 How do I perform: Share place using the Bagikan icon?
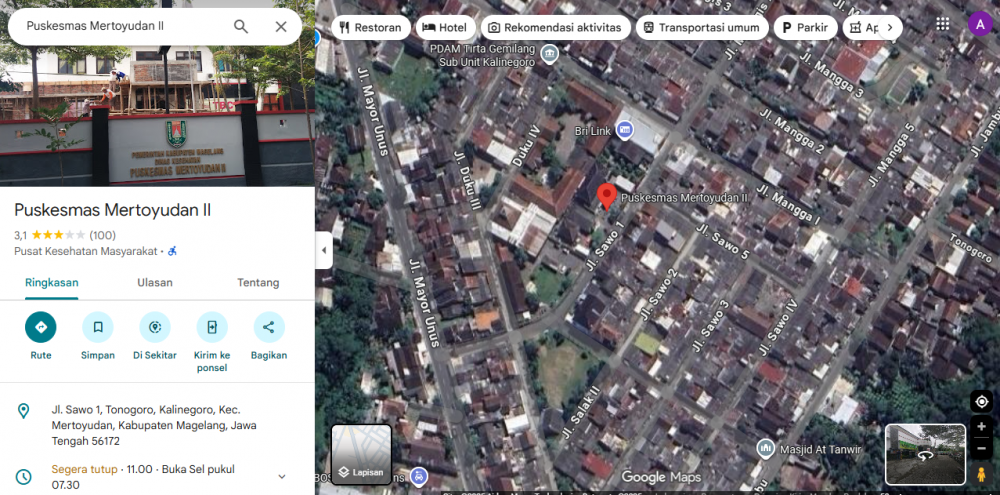click(268, 327)
